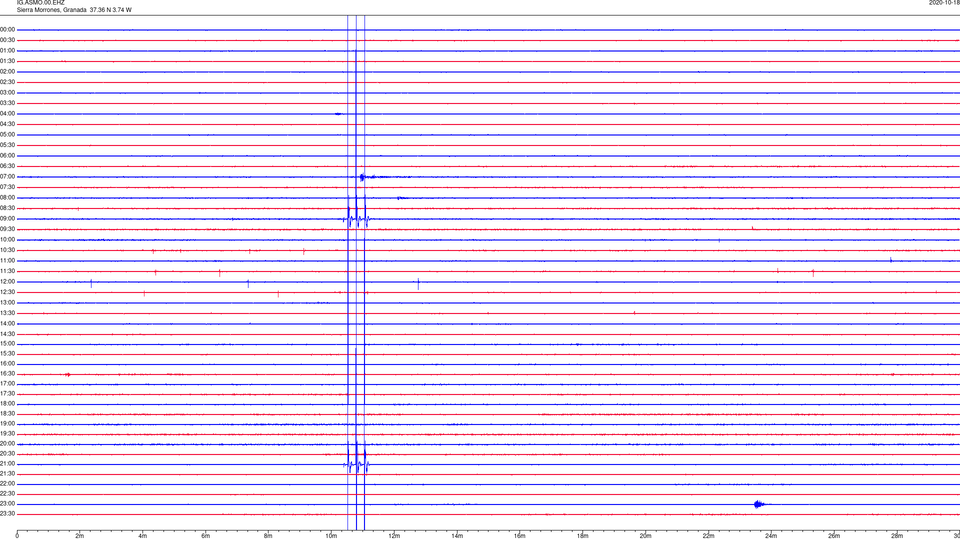
Task: Click the 10:00 trace time label
Action: (8, 239)
